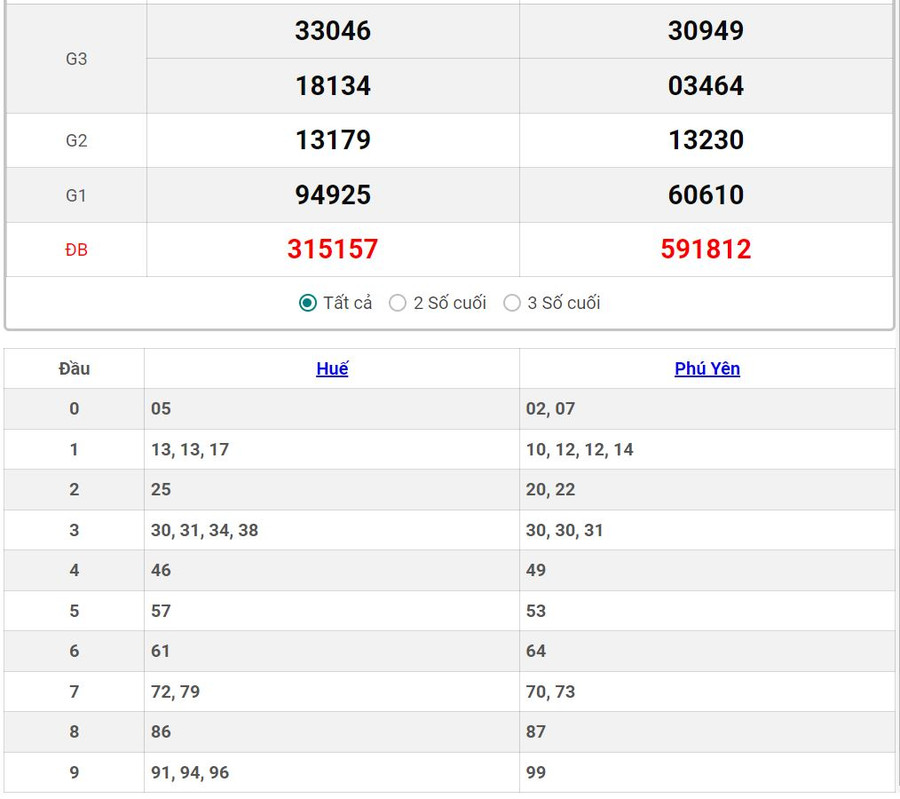Viewport: 900px width, 799px height.
Task: Open the Phú Yên column header link
Action: tap(707, 369)
